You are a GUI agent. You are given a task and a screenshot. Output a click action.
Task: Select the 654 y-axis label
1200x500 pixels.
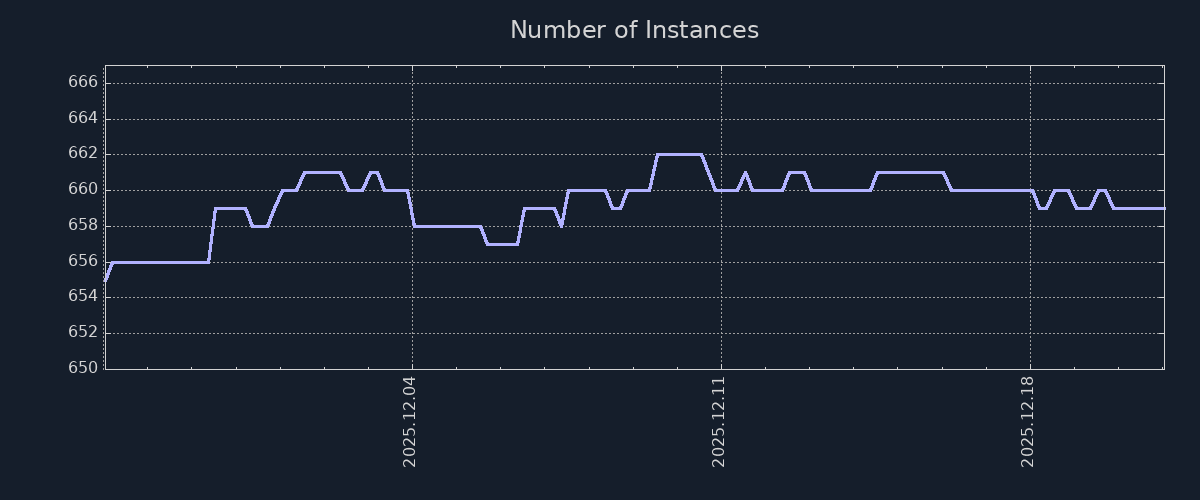(x=83, y=296)
